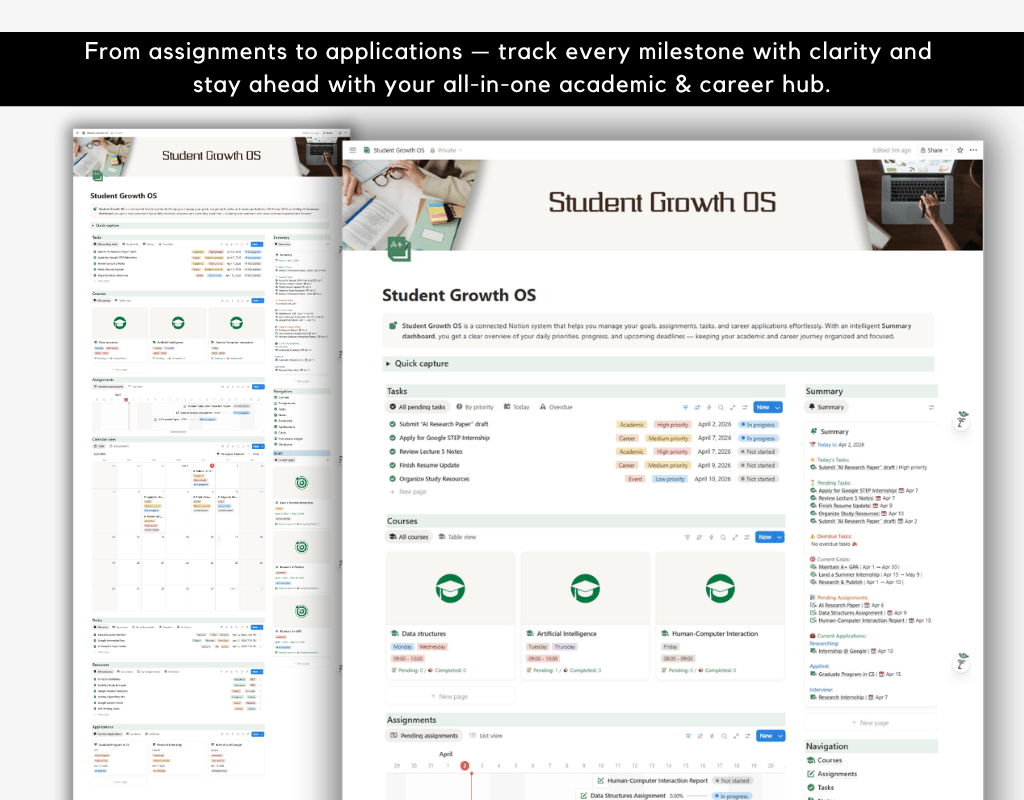This screenshot has width=1024, height=800.
Task: Check off Organize Study Resources task
Action: click(392, 479)
